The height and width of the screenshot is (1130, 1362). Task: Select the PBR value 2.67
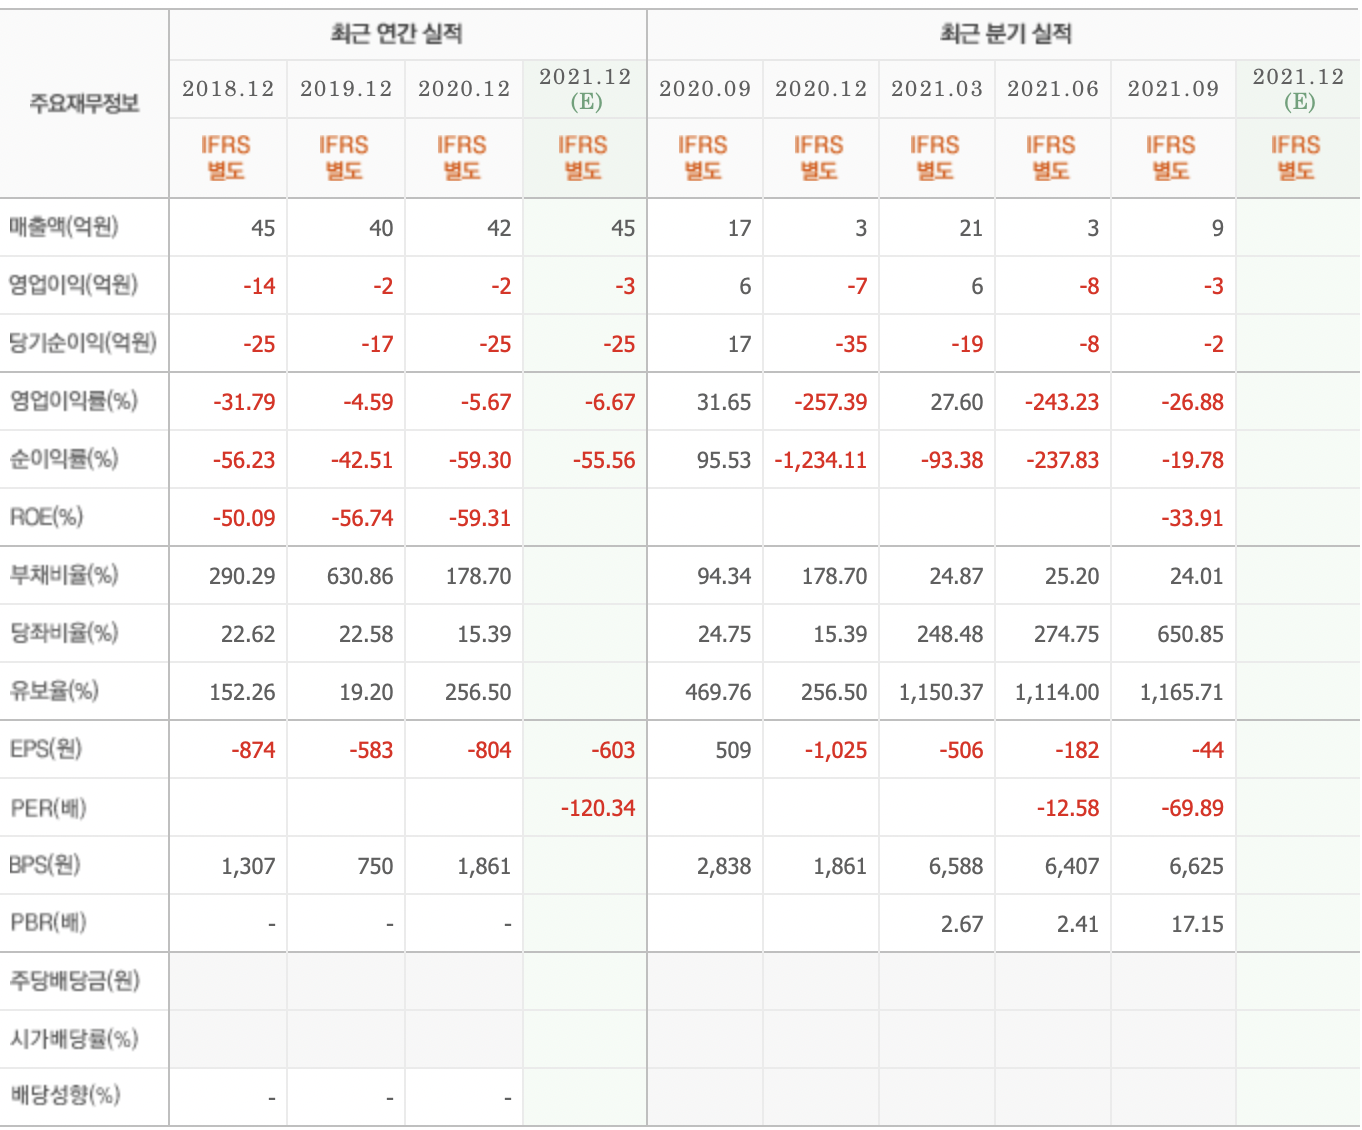962,924
